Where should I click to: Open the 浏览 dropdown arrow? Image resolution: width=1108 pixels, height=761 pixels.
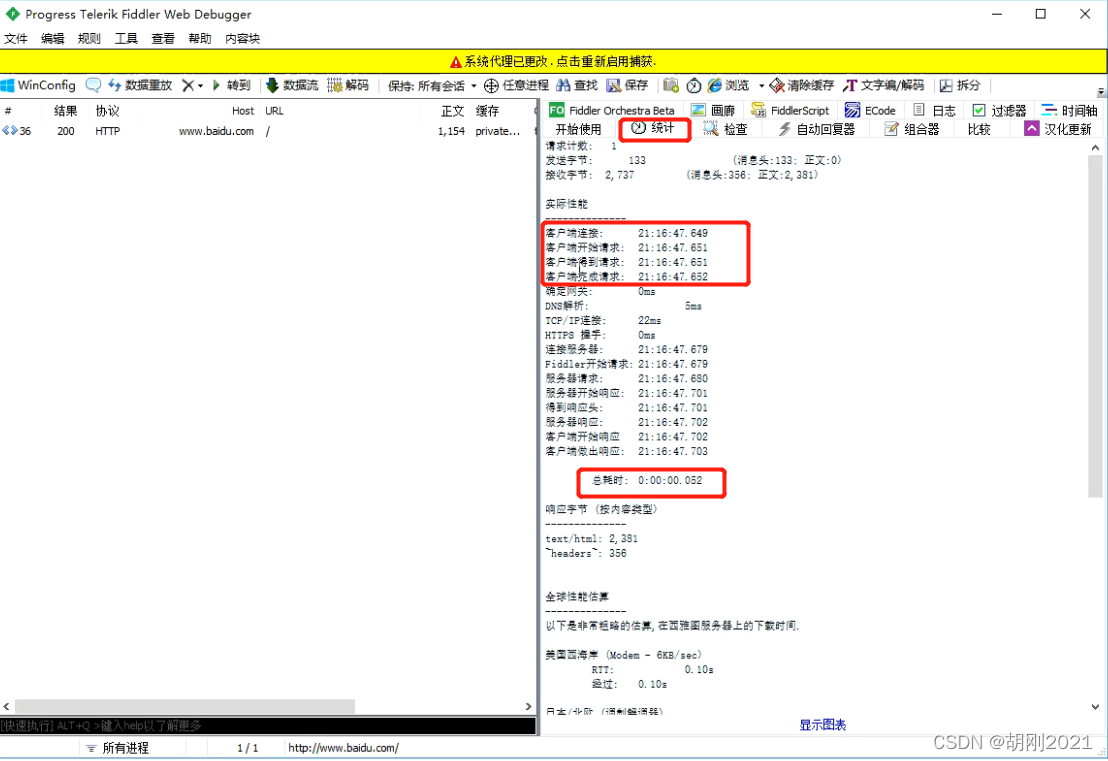click(x=761, y=86)
